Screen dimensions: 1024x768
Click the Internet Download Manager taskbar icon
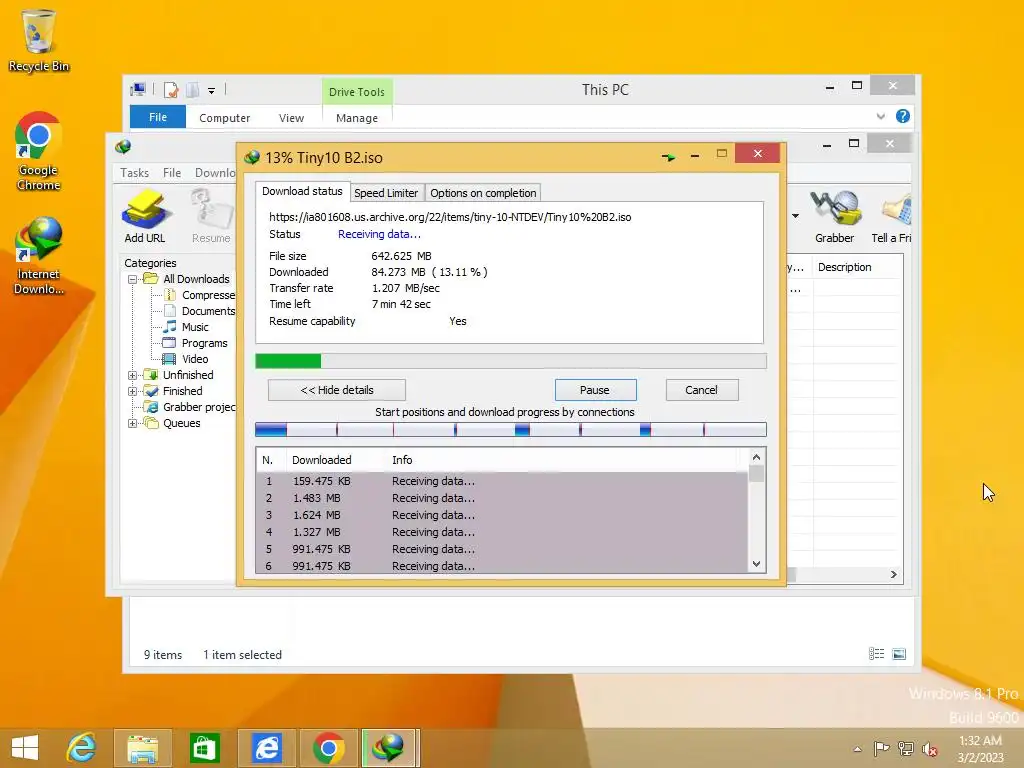(x=389, y=748)
